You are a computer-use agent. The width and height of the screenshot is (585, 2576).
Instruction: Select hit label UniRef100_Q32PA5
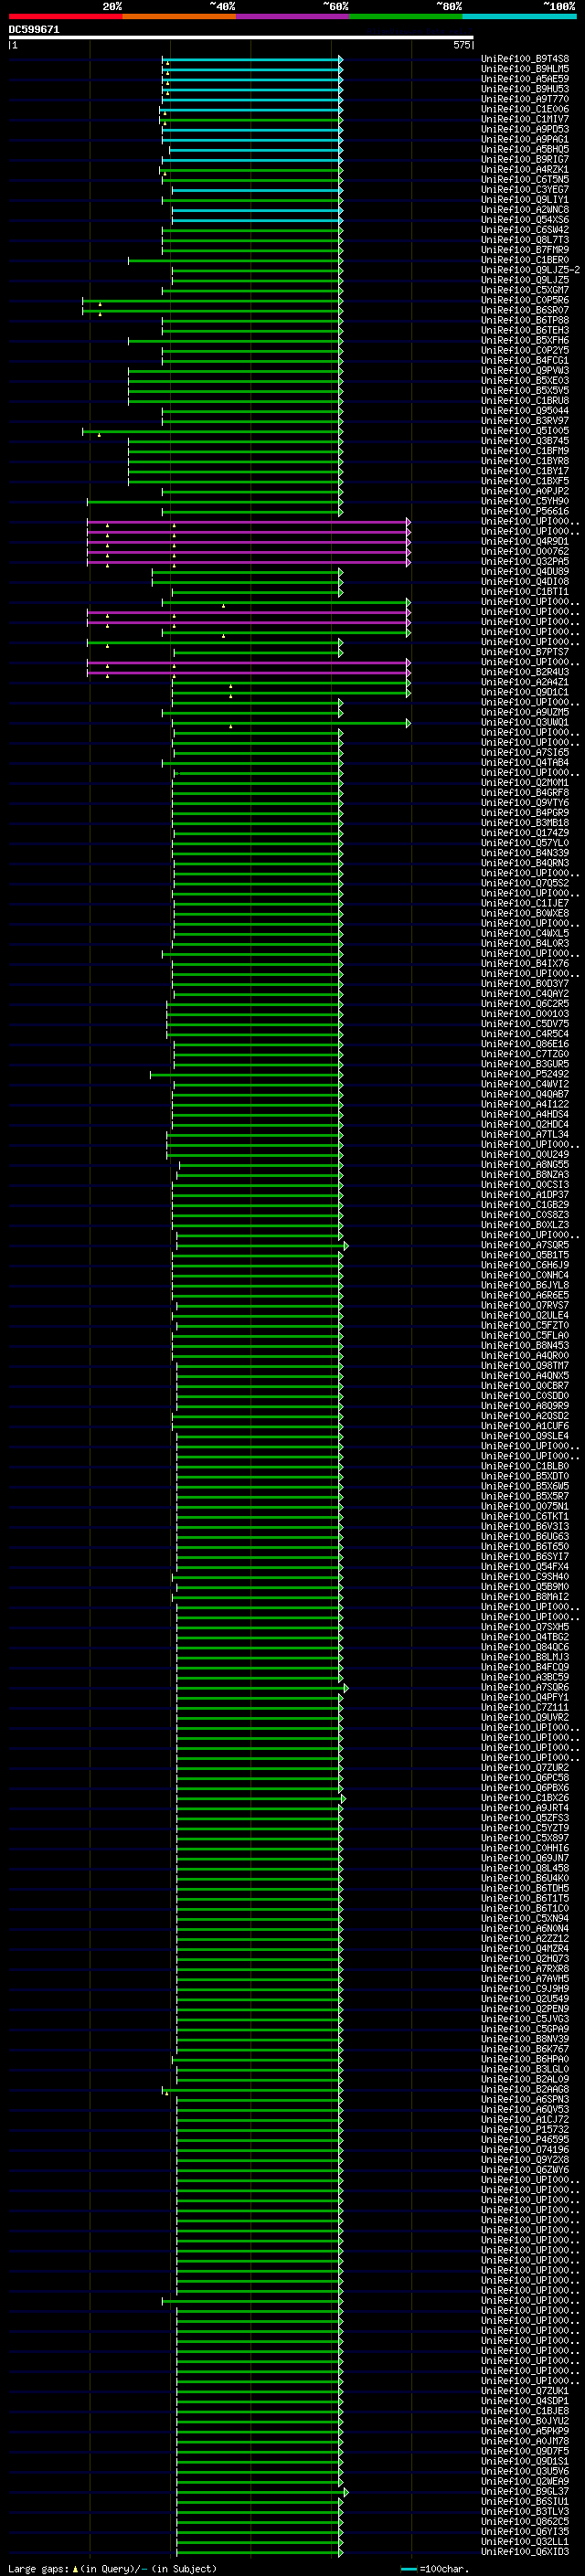pyautogui.click(x=525, y=561)
